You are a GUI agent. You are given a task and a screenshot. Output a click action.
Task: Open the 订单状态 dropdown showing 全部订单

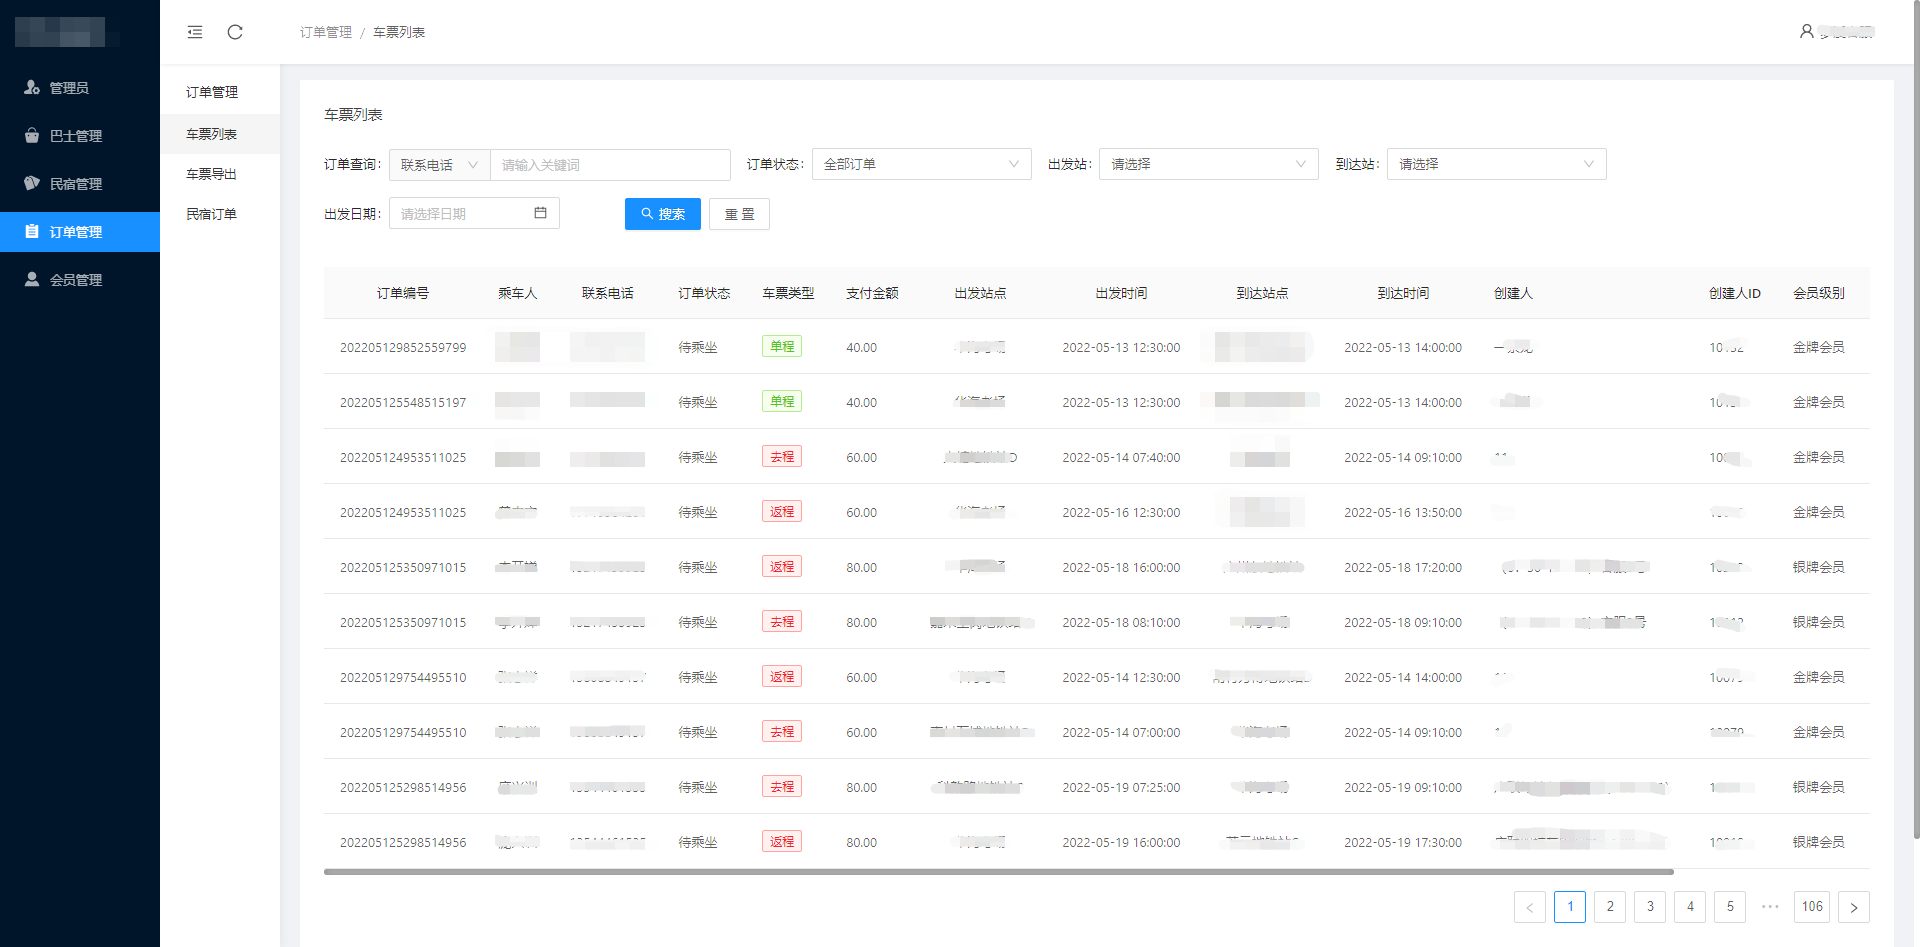pyautogui.click(x=921, y=164)
